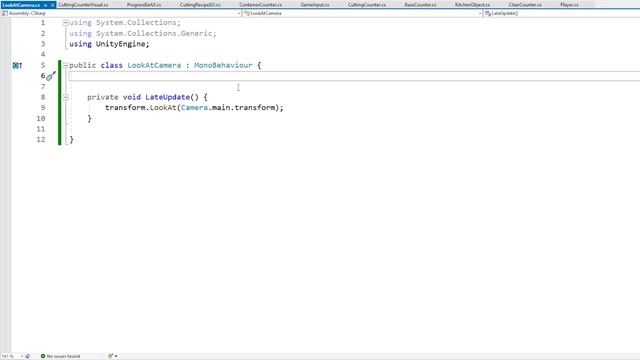Switch to the BaseCounter.cs tab
This screenshot has width=640, height=360.
pos(420,4)
